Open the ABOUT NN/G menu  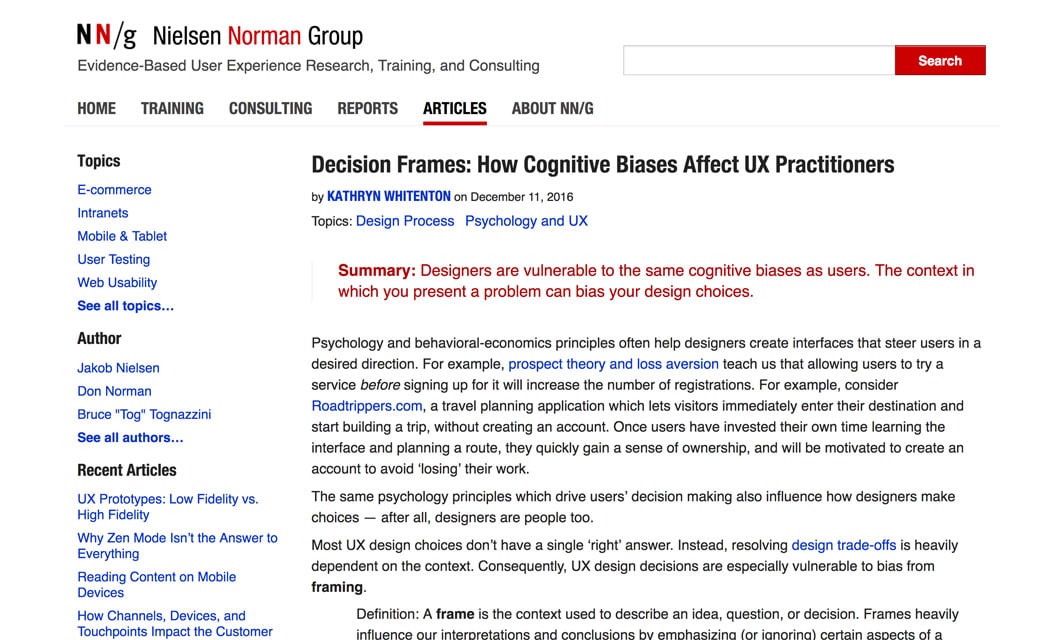point(552,108)
